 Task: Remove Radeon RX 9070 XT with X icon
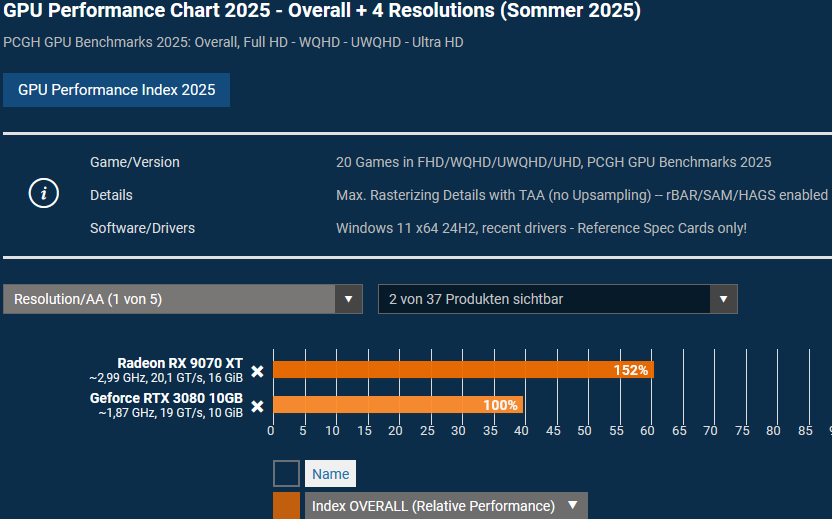click(257, 371)
